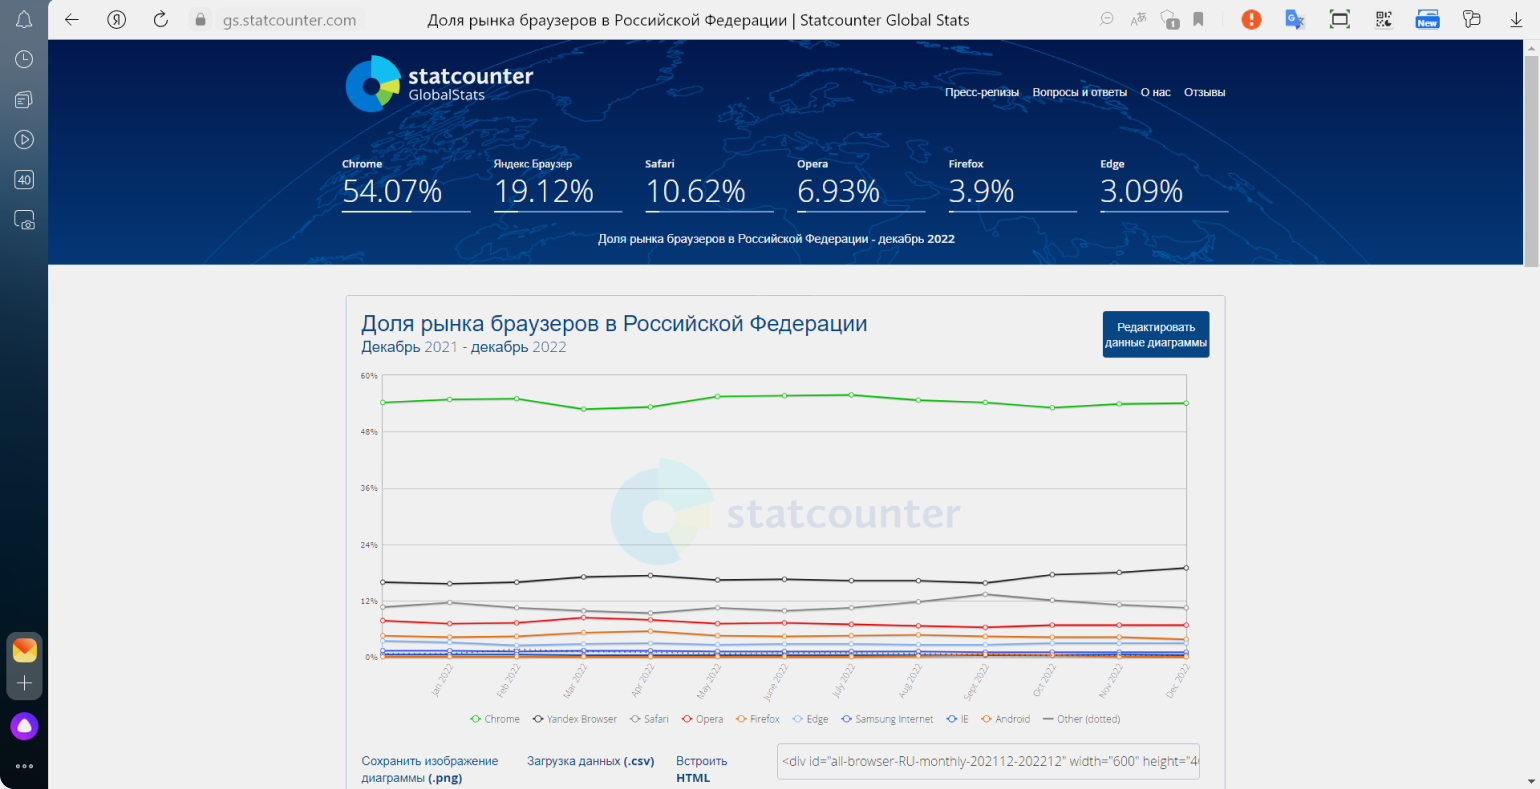Toggle the Other (dotted) legend item
This screenshot has width=1540, height=789.
[x=1081, y=719]
